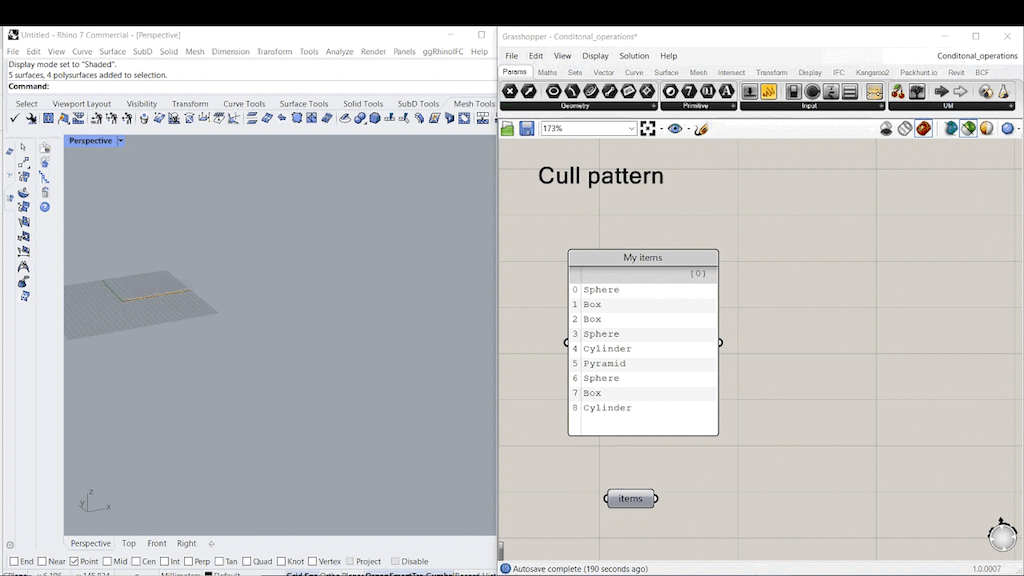Click the Boolean Toggle icon in Input panel
Image resolution: width=1024 pixels, height=576 pixels.
coord(793,91)
